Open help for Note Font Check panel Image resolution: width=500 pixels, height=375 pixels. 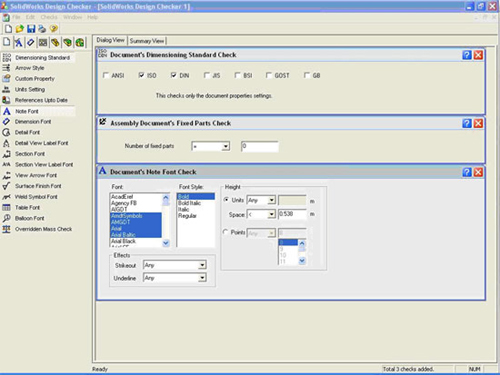point(467,172)
